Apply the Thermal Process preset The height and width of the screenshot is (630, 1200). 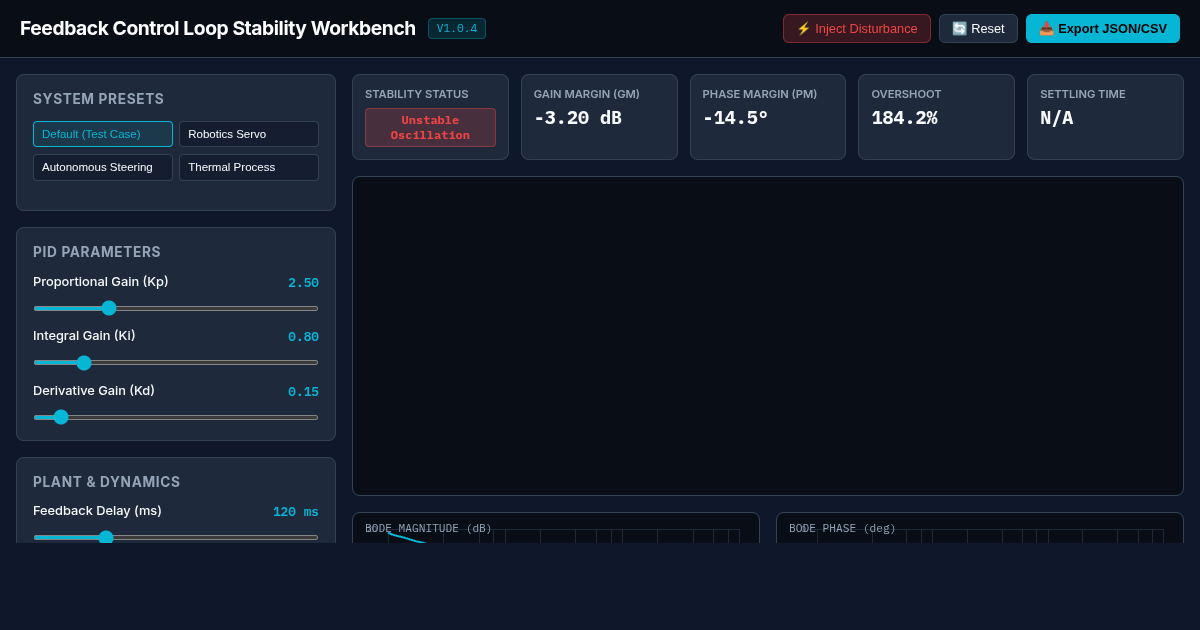point(249,167)
